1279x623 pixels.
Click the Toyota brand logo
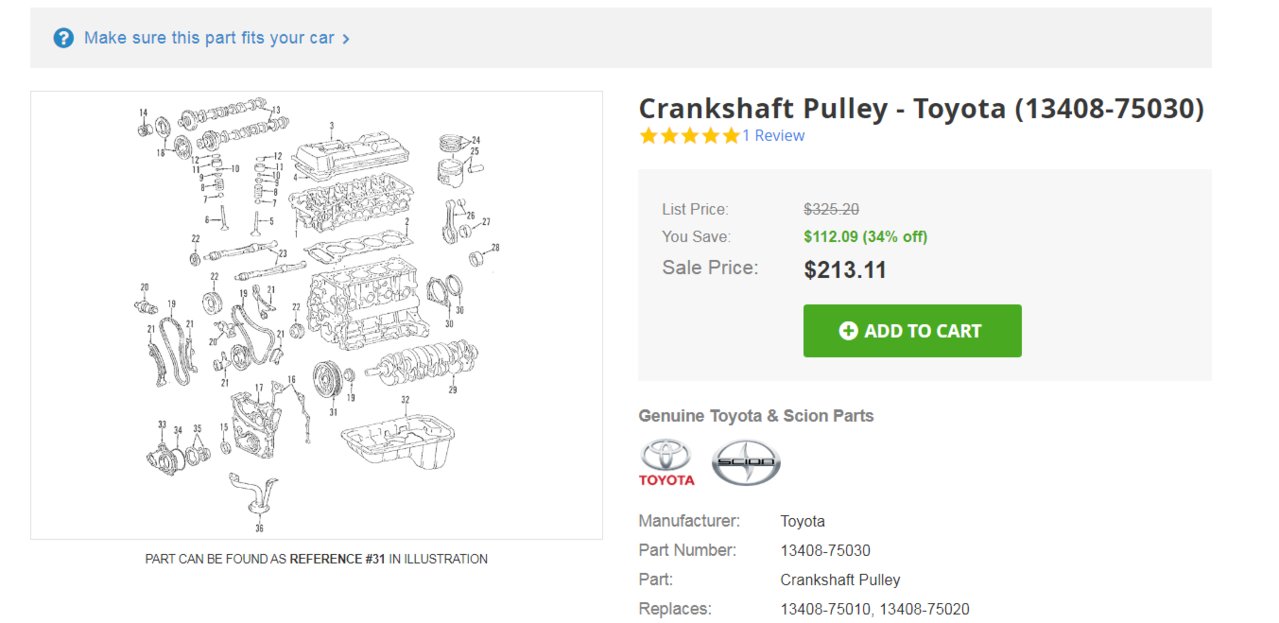[666, 462]
